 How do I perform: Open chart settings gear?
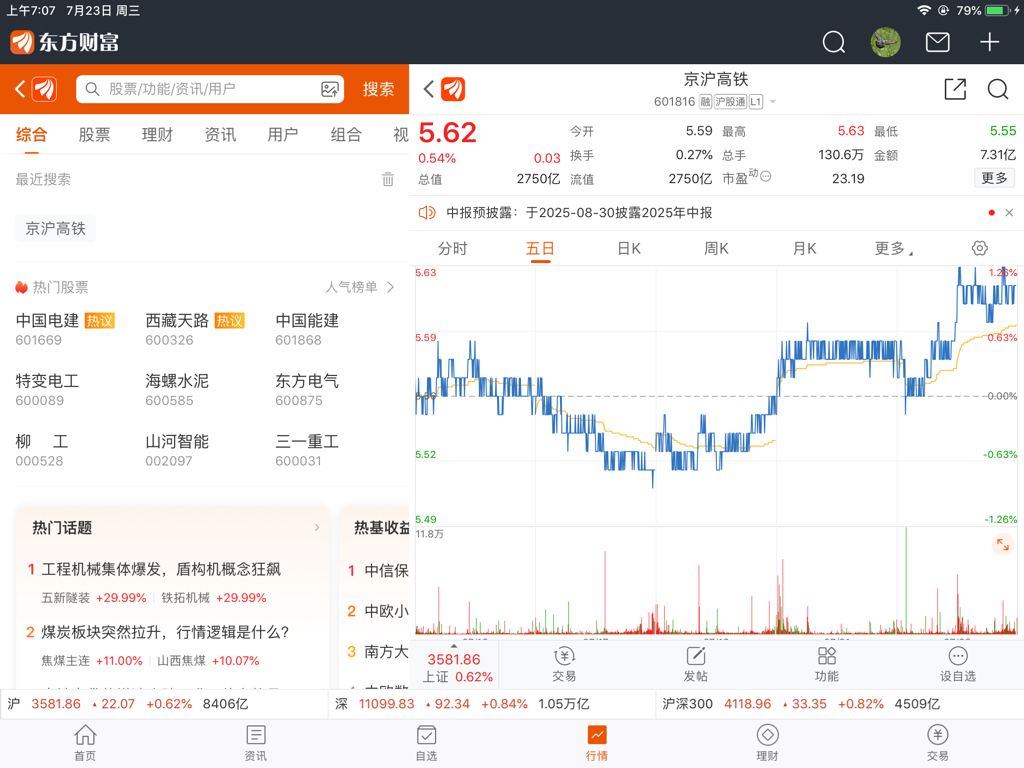click(x=980, y=248)
